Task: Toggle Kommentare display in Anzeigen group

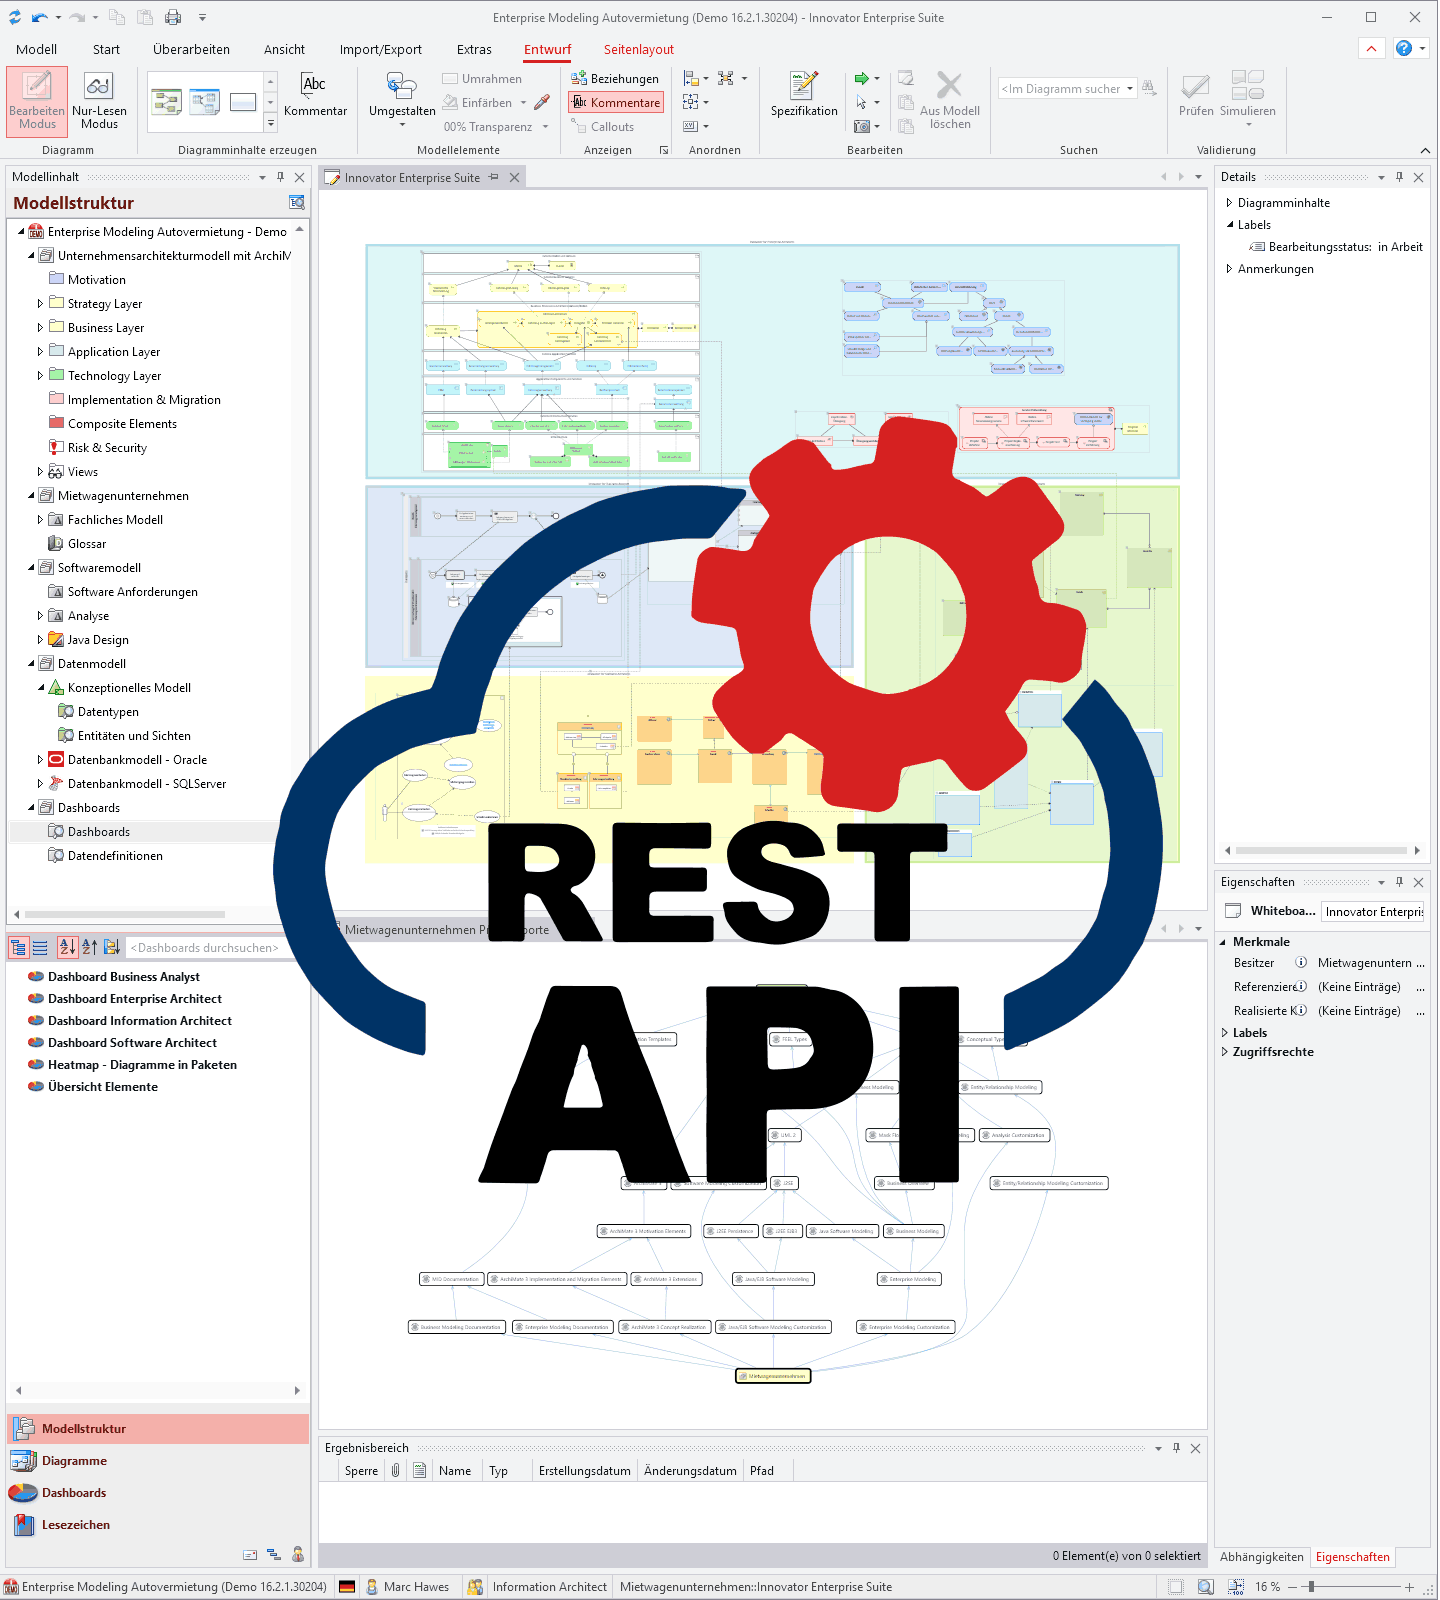Action: tap(616, 103)
